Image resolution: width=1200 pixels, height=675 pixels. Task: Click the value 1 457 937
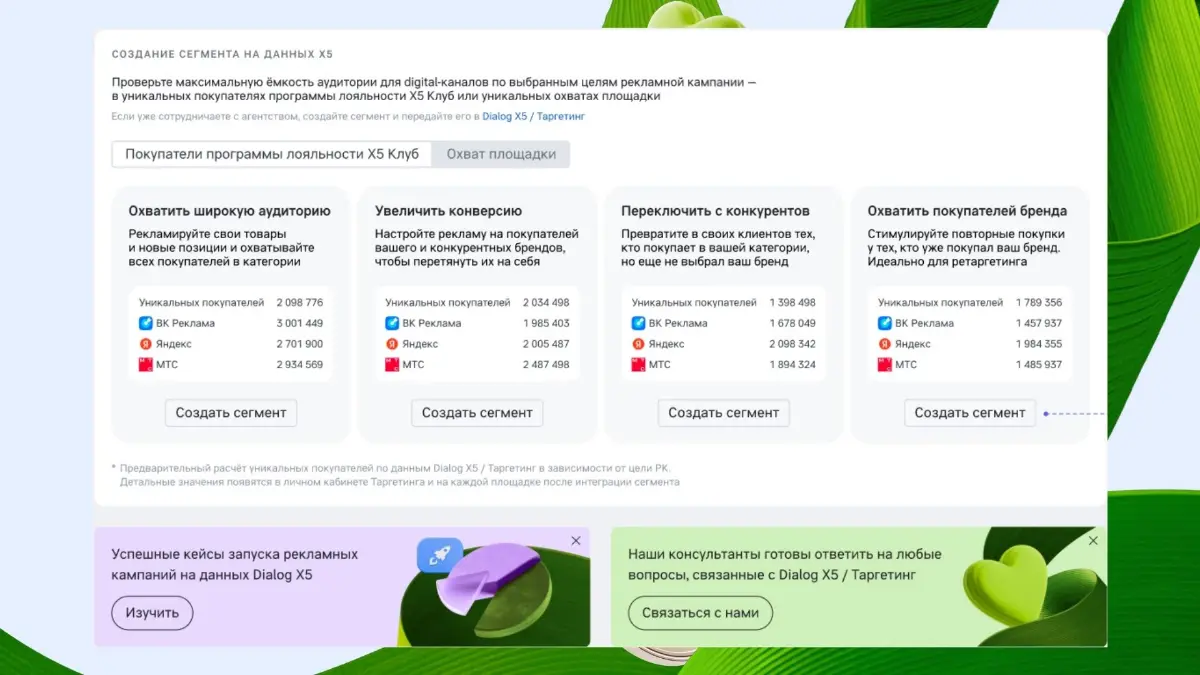(1039, 323)
